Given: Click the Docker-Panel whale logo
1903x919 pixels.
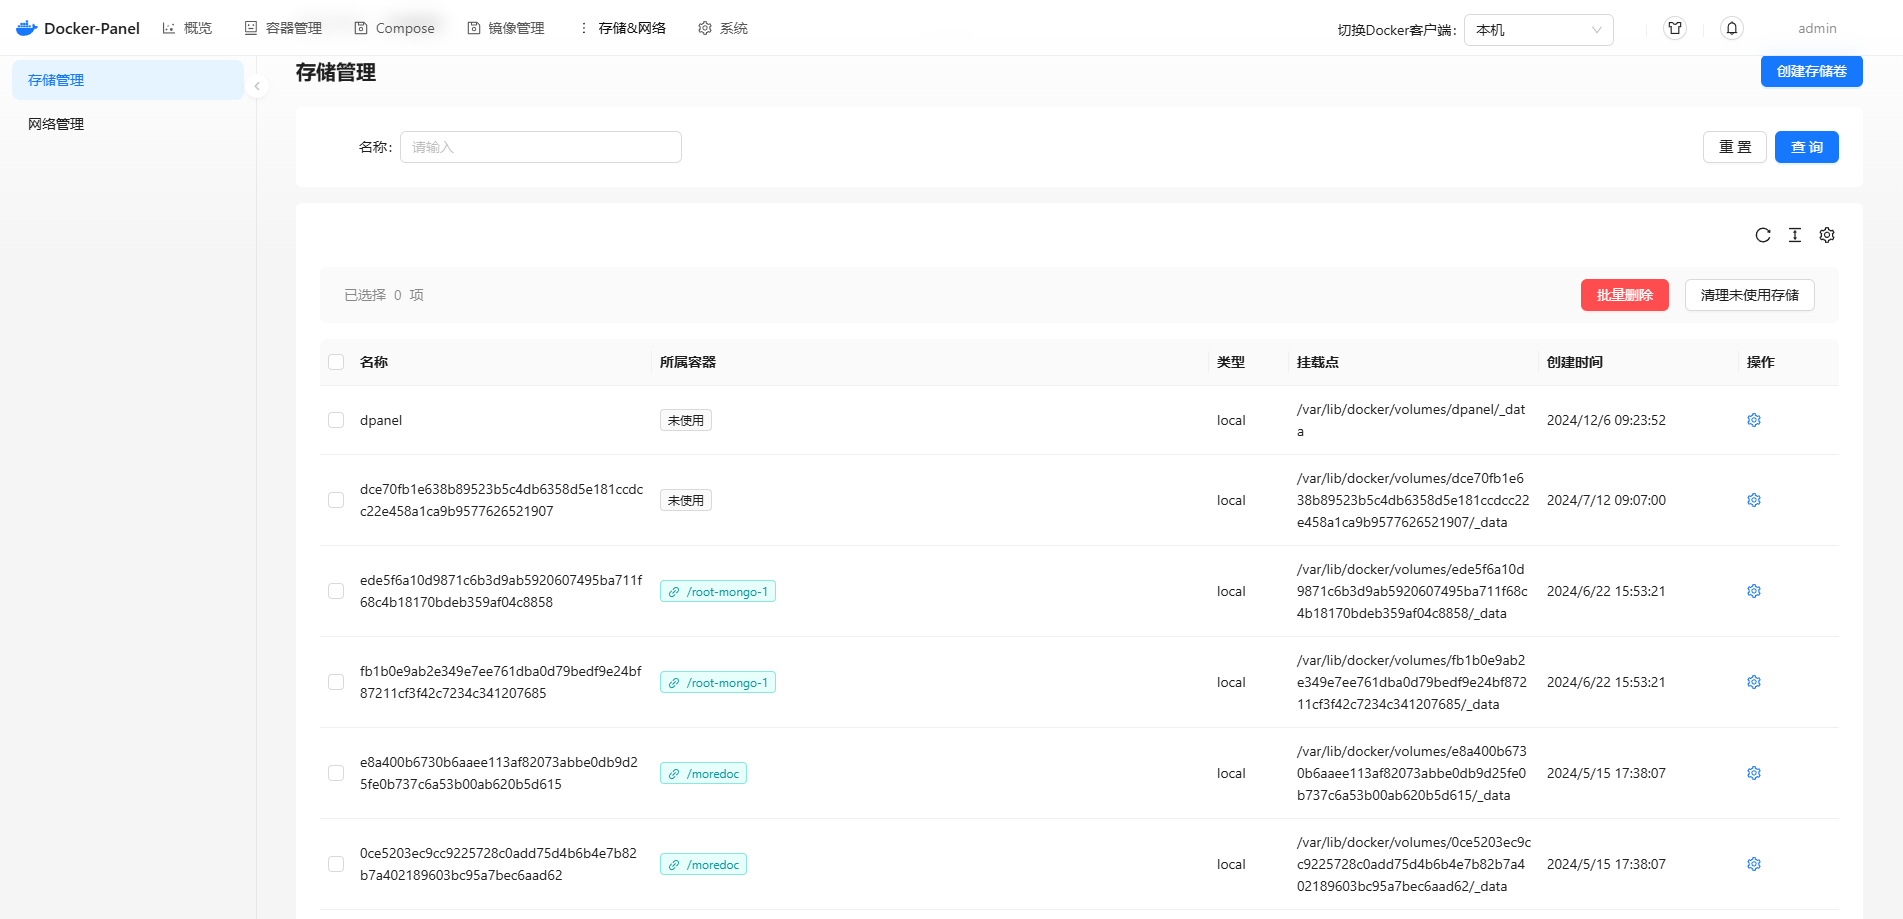Looking at the screenshot, I should [x=27, y=28].
